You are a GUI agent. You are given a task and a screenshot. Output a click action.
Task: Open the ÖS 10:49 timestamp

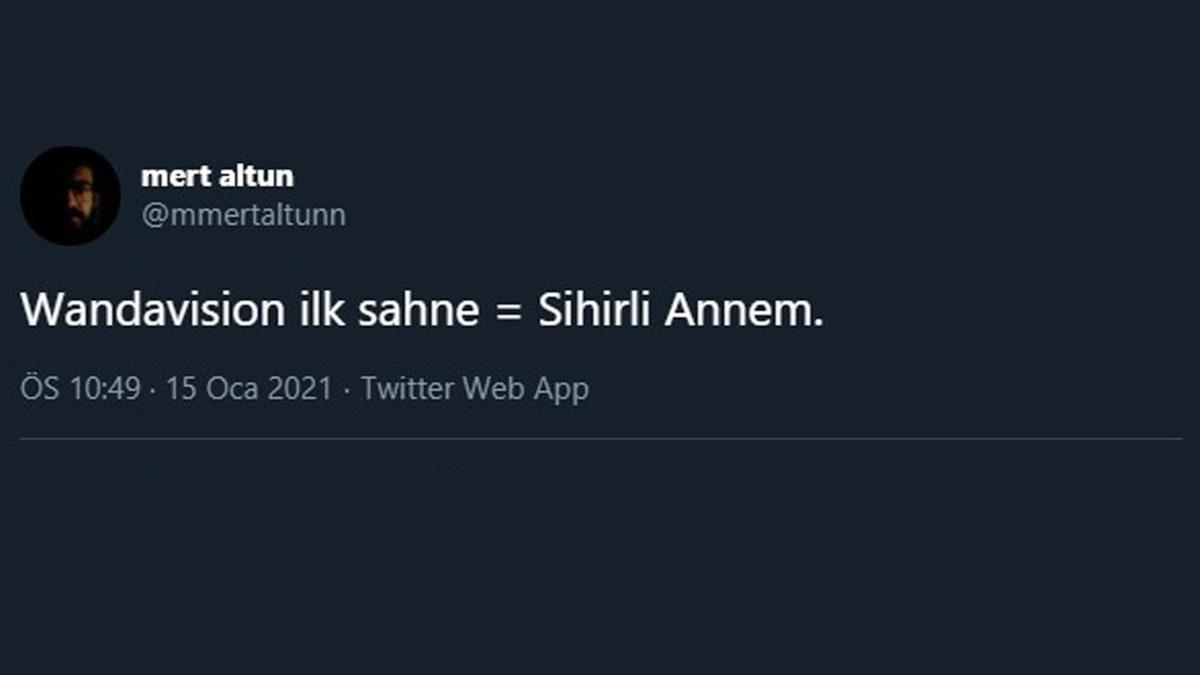81,389
